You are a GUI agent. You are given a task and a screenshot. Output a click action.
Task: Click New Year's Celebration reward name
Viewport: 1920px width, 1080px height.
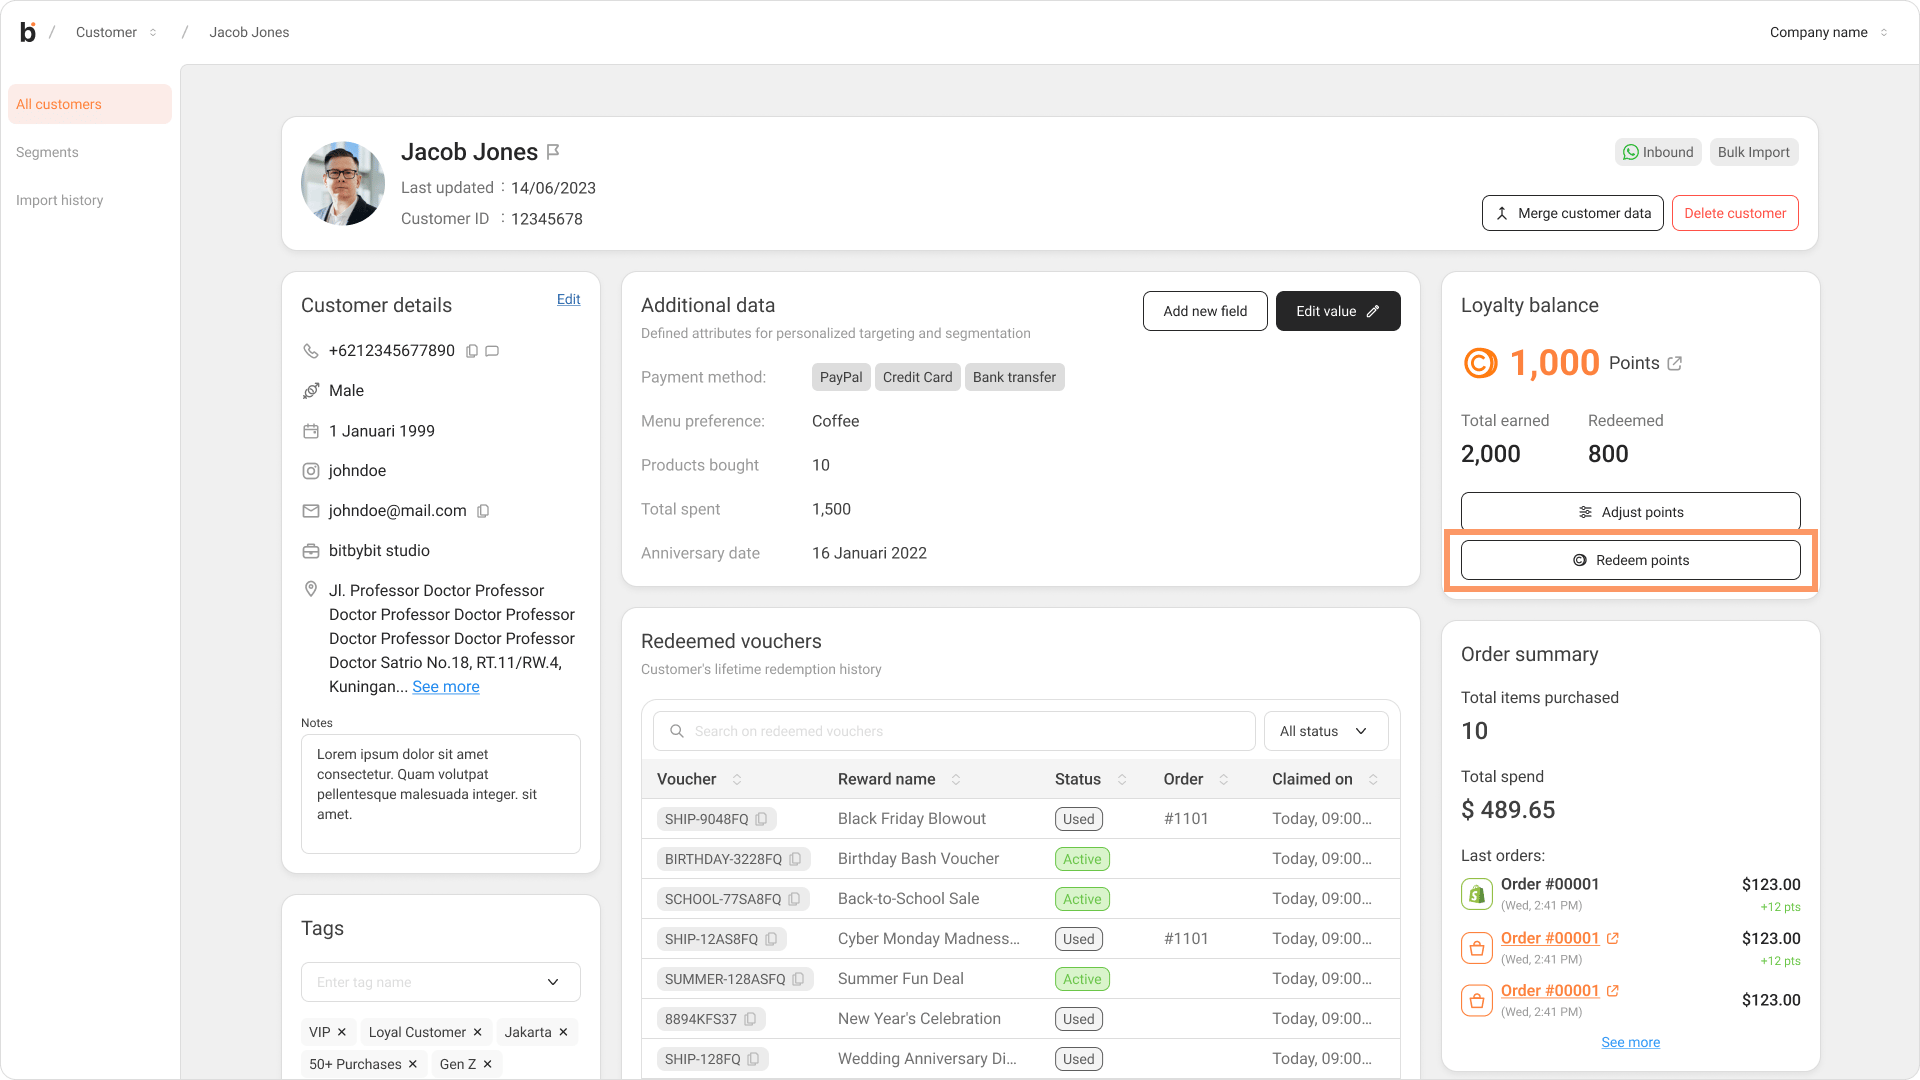[919, 1019]
